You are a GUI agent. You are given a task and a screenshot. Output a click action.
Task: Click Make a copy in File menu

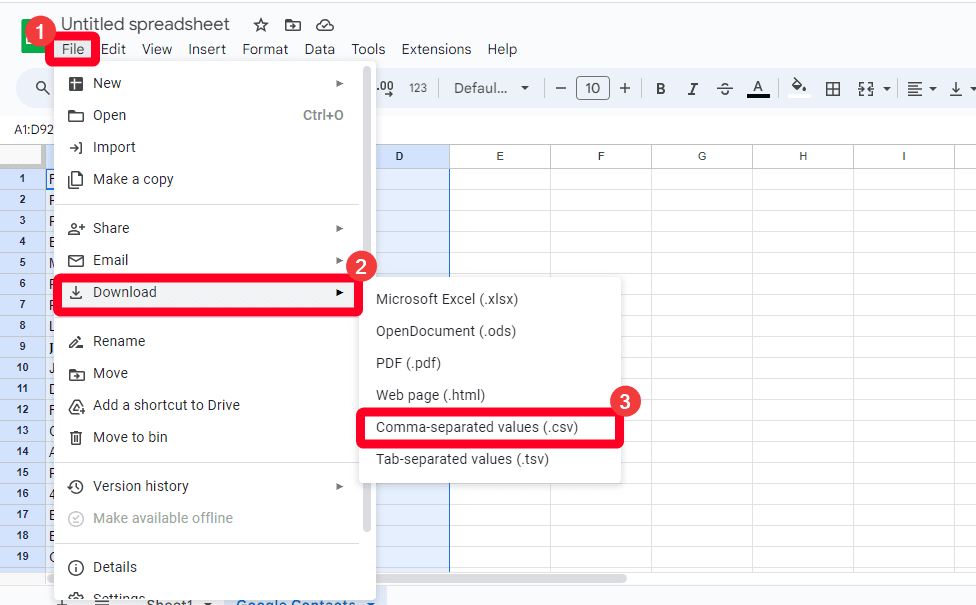click(x=133, y=179)
